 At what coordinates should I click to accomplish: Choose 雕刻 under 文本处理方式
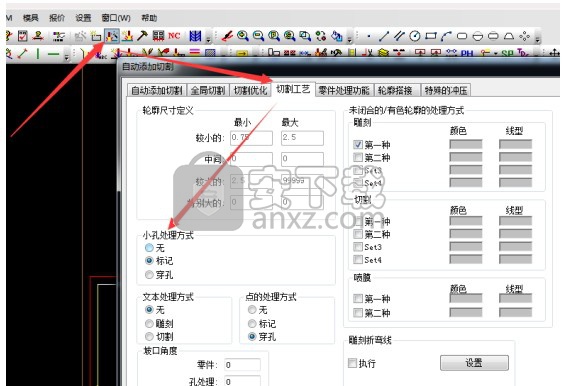[x=149, y=324]
